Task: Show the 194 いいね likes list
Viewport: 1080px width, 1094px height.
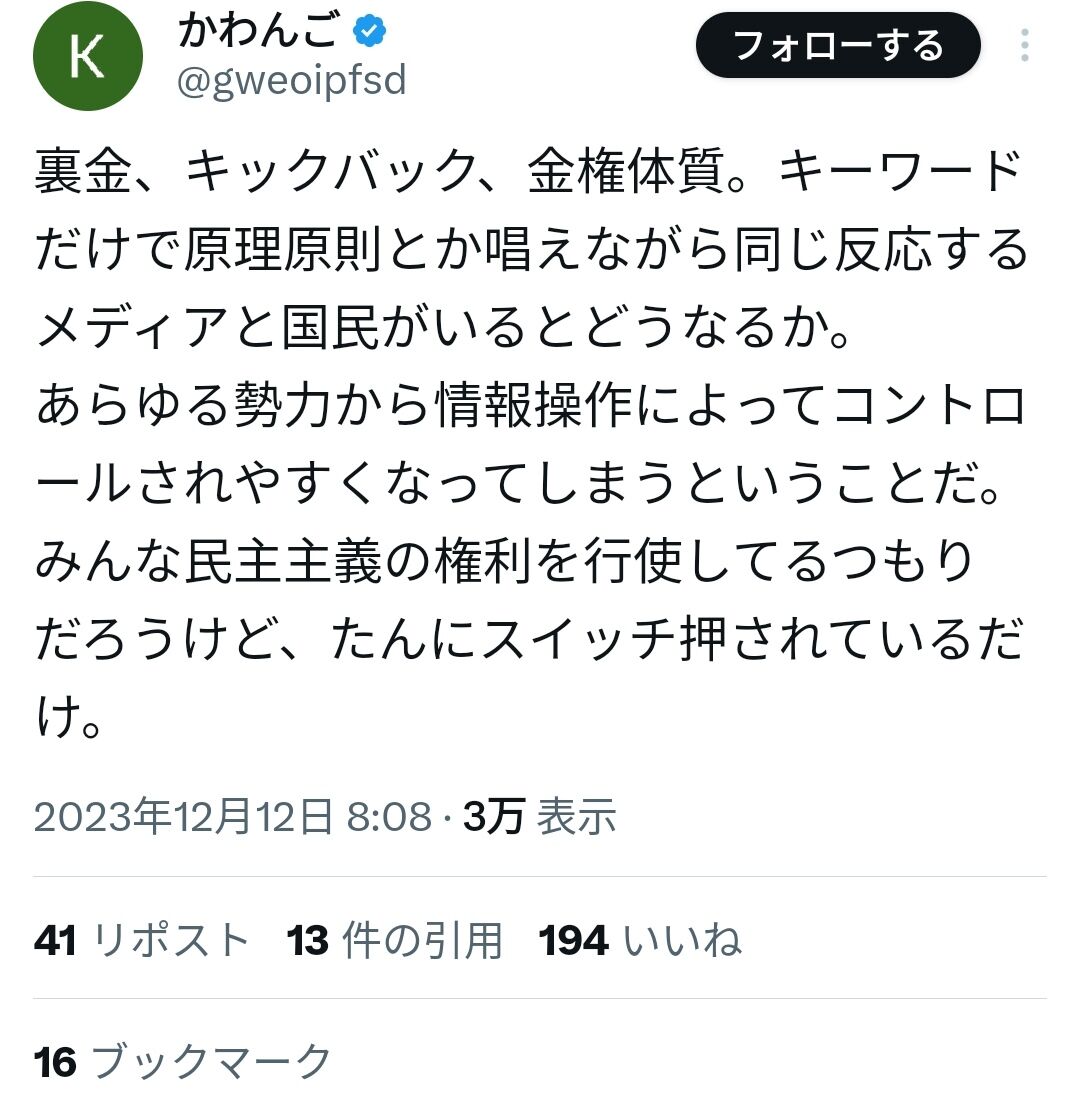Action: pos(640,940)
